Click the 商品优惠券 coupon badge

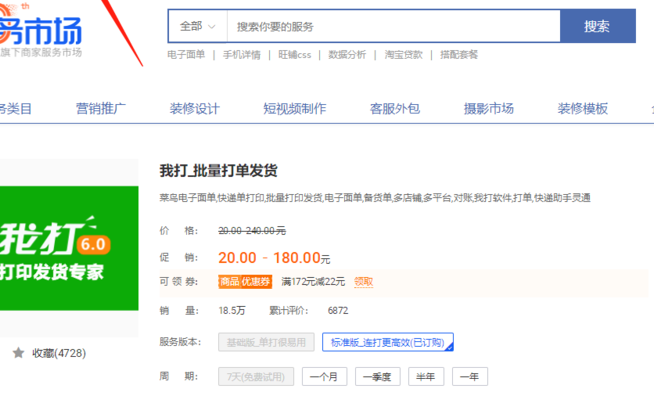pos(245,282)
